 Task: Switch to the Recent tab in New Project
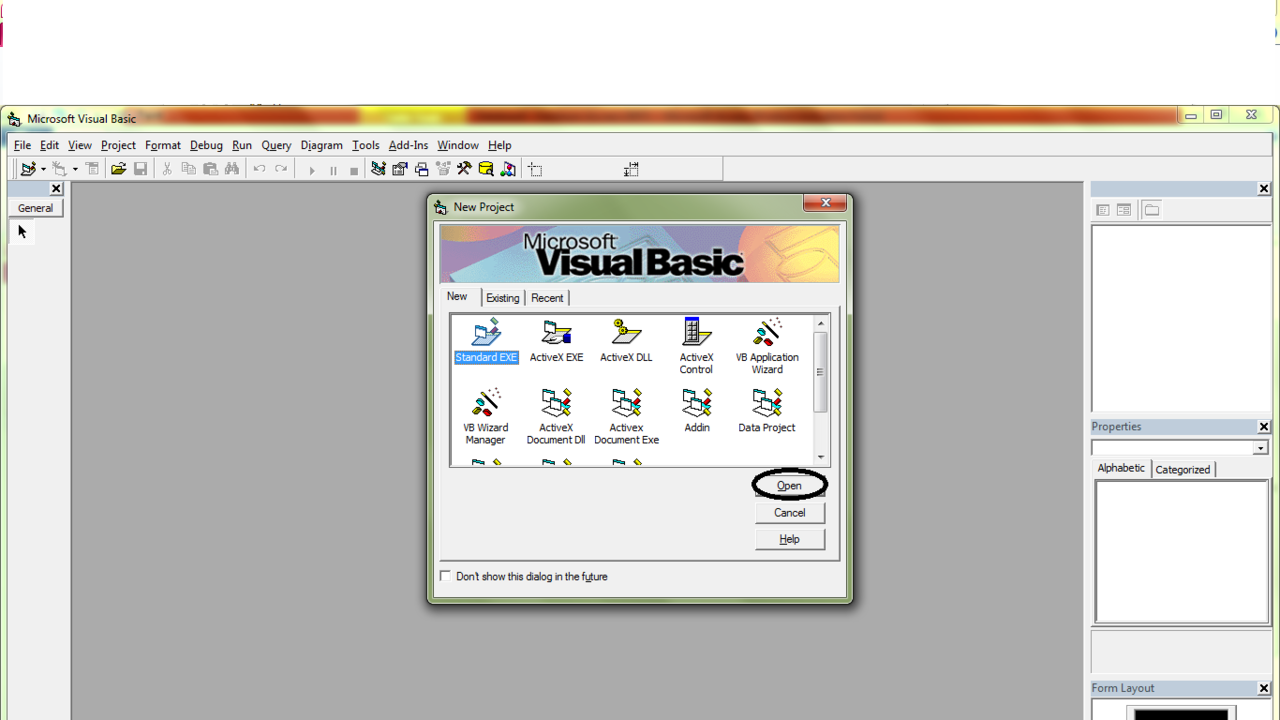547,298
